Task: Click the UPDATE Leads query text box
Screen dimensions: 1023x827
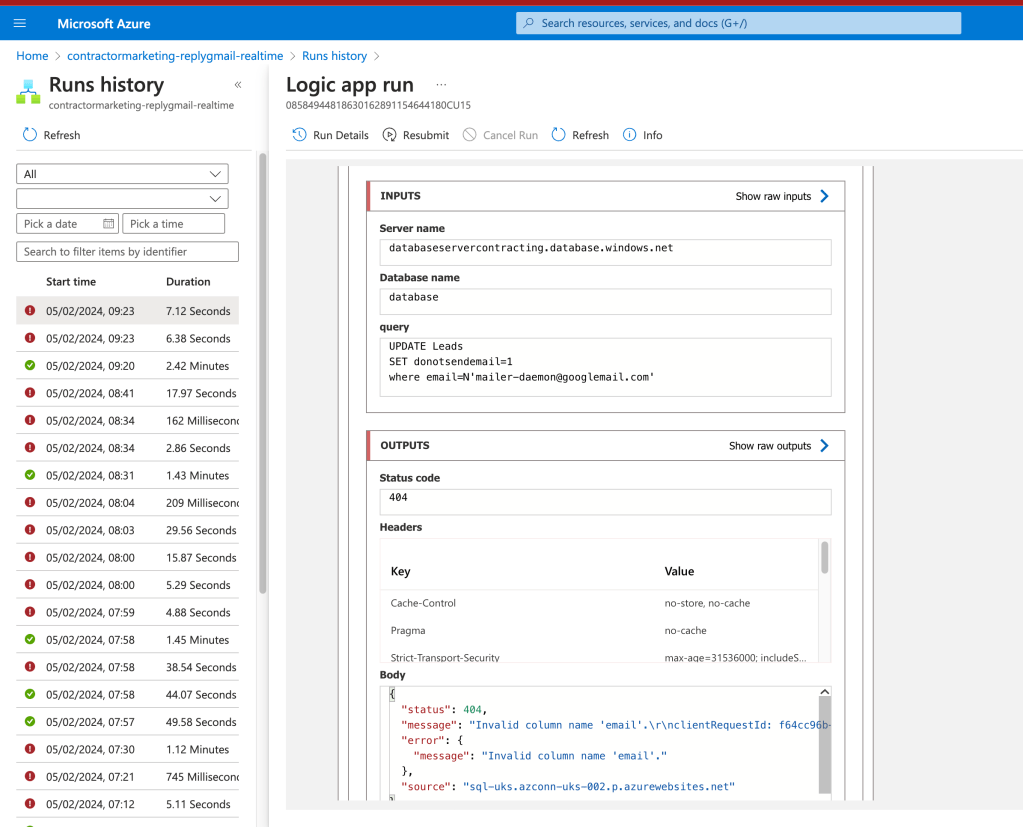Action: (x=605, y=367)
